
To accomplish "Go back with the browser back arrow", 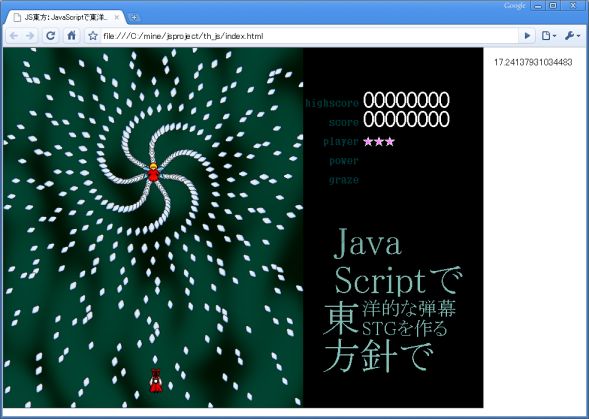I will (14, 36).
